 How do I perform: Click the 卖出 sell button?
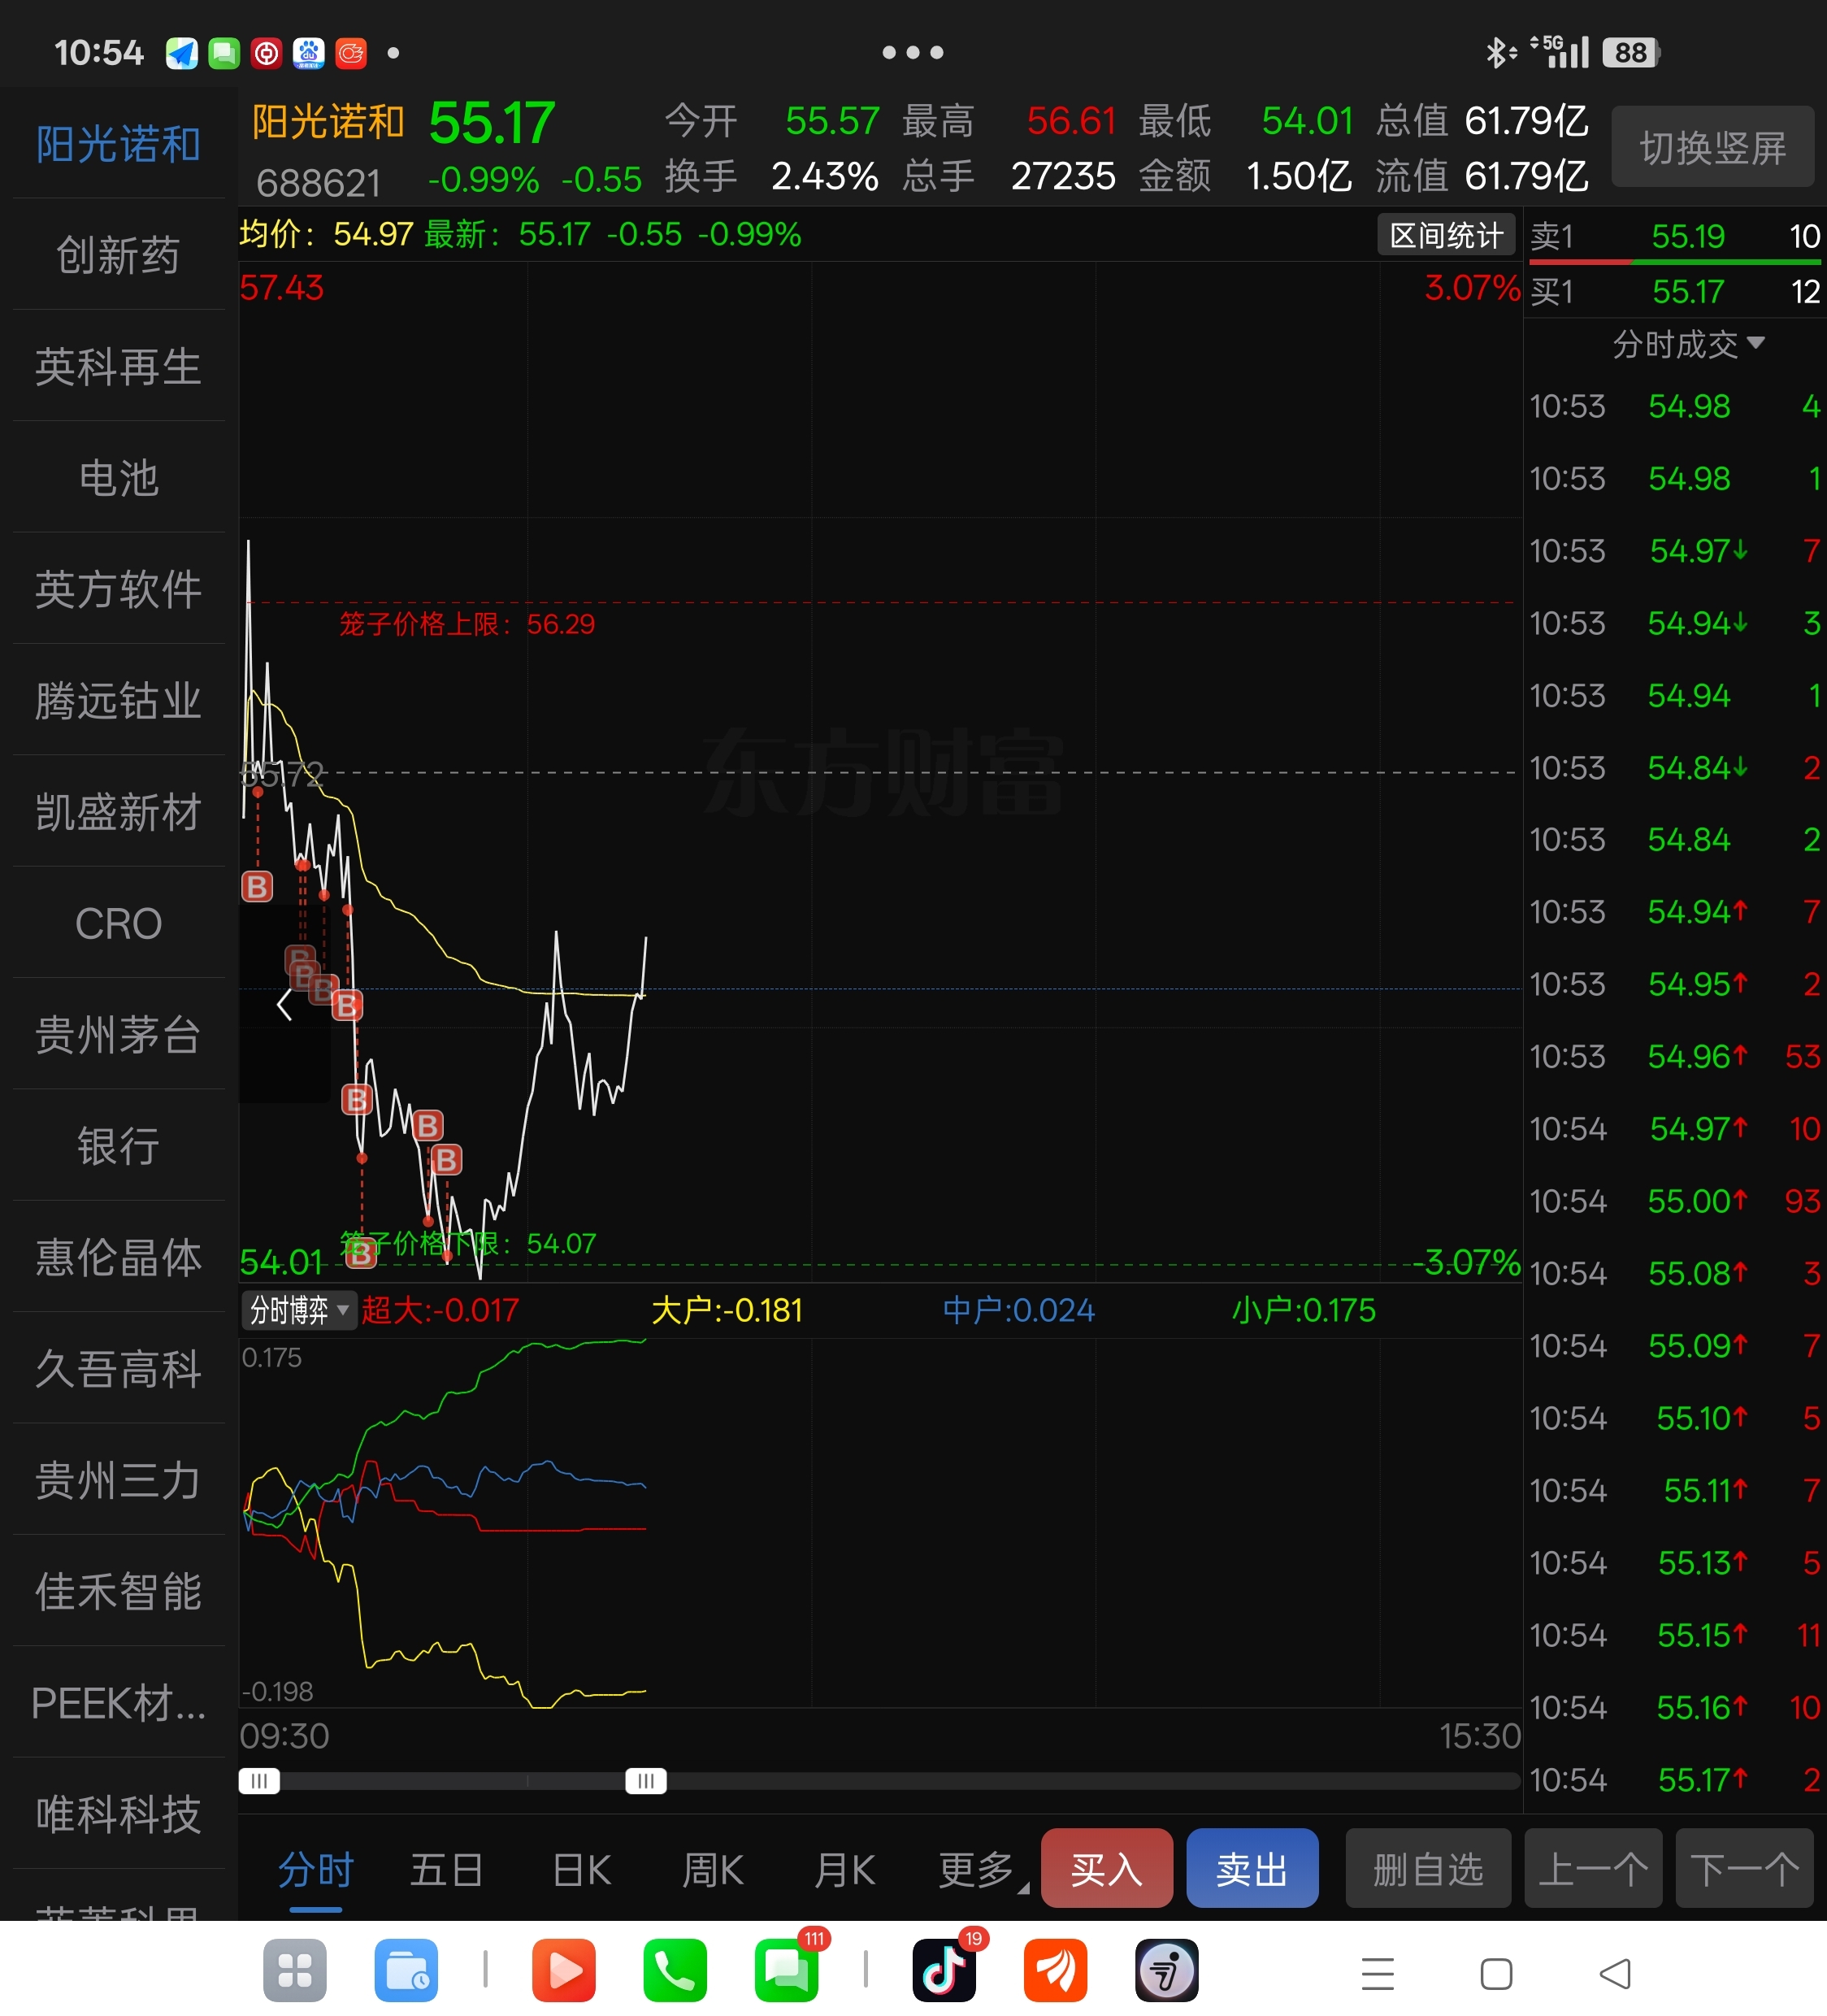[1252, 1868]
